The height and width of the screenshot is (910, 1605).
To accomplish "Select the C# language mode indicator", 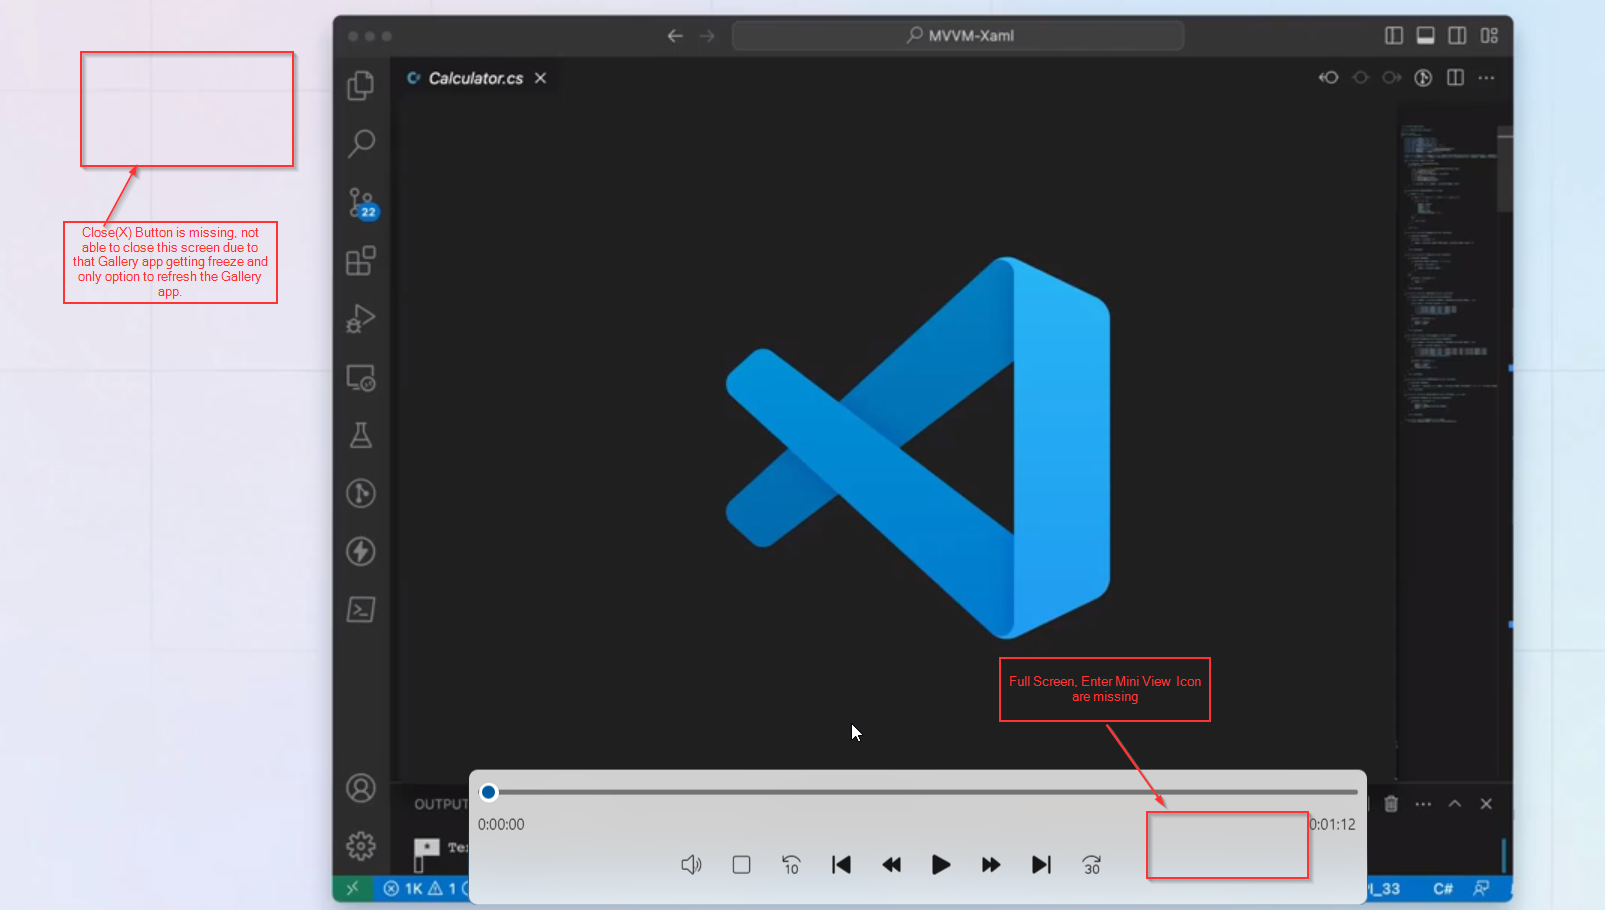I will (1443, 888).
